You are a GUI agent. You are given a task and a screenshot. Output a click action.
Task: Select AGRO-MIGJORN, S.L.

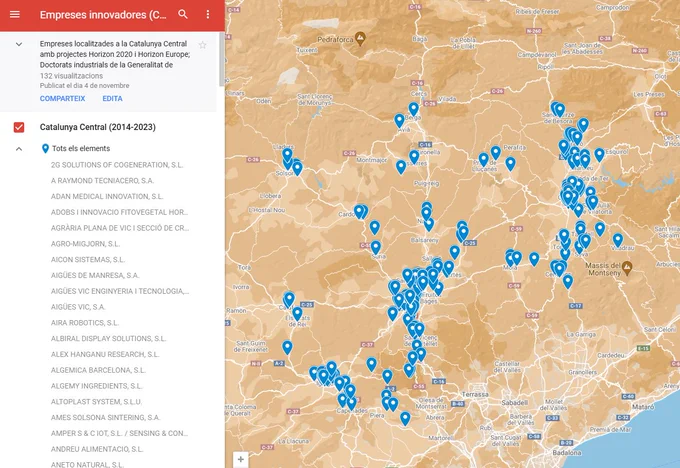pyautogui.click(x=85, y=244)
